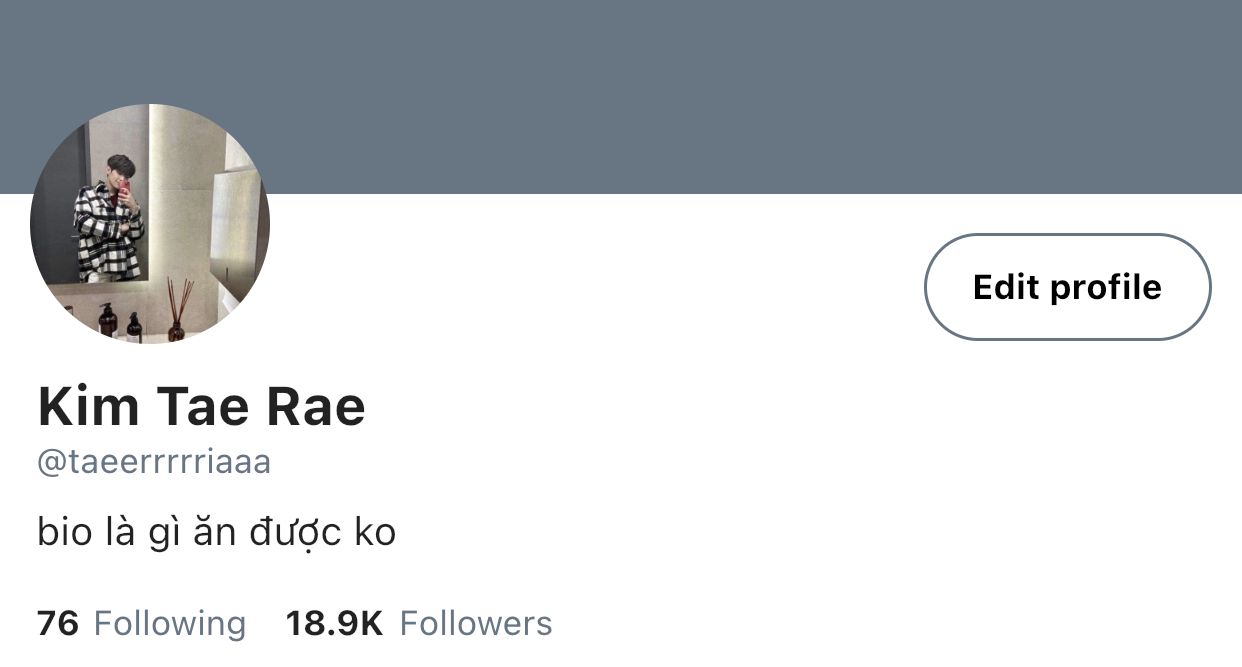1242x667 pixels.
Task: Click the @taeerrrrriaaa handle
Action: [x=154, y=463]
